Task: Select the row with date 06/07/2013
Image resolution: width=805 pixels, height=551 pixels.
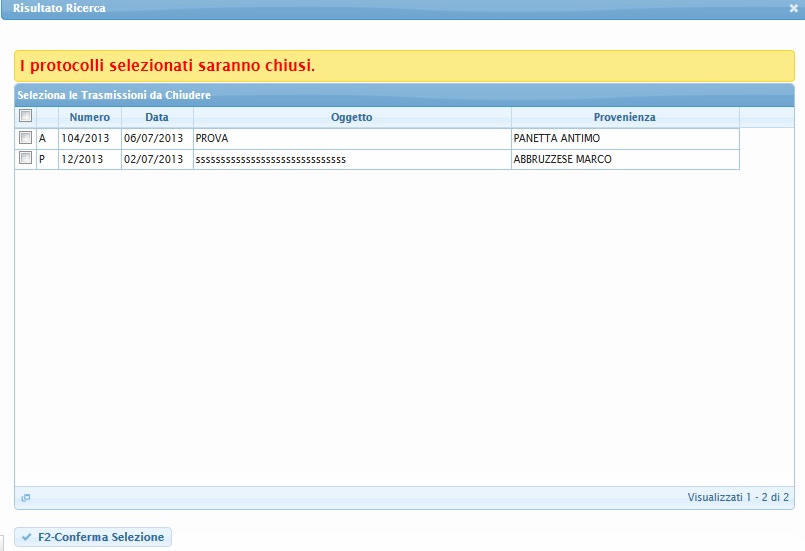Action: (157, 139)
